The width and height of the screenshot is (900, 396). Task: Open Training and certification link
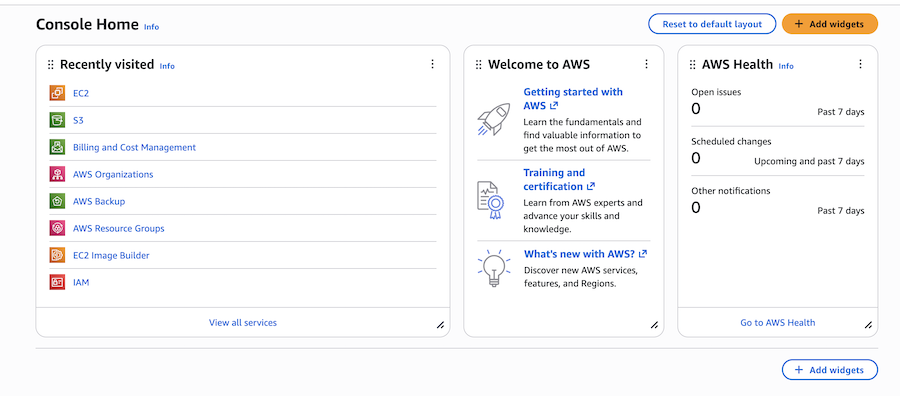click(559, 180)
